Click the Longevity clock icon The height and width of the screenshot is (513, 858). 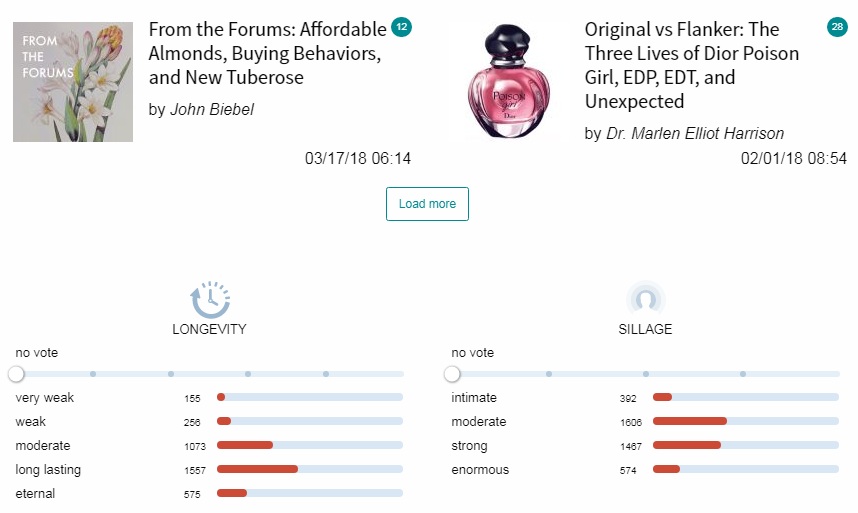pyautogui.click(x=210, y=299)
